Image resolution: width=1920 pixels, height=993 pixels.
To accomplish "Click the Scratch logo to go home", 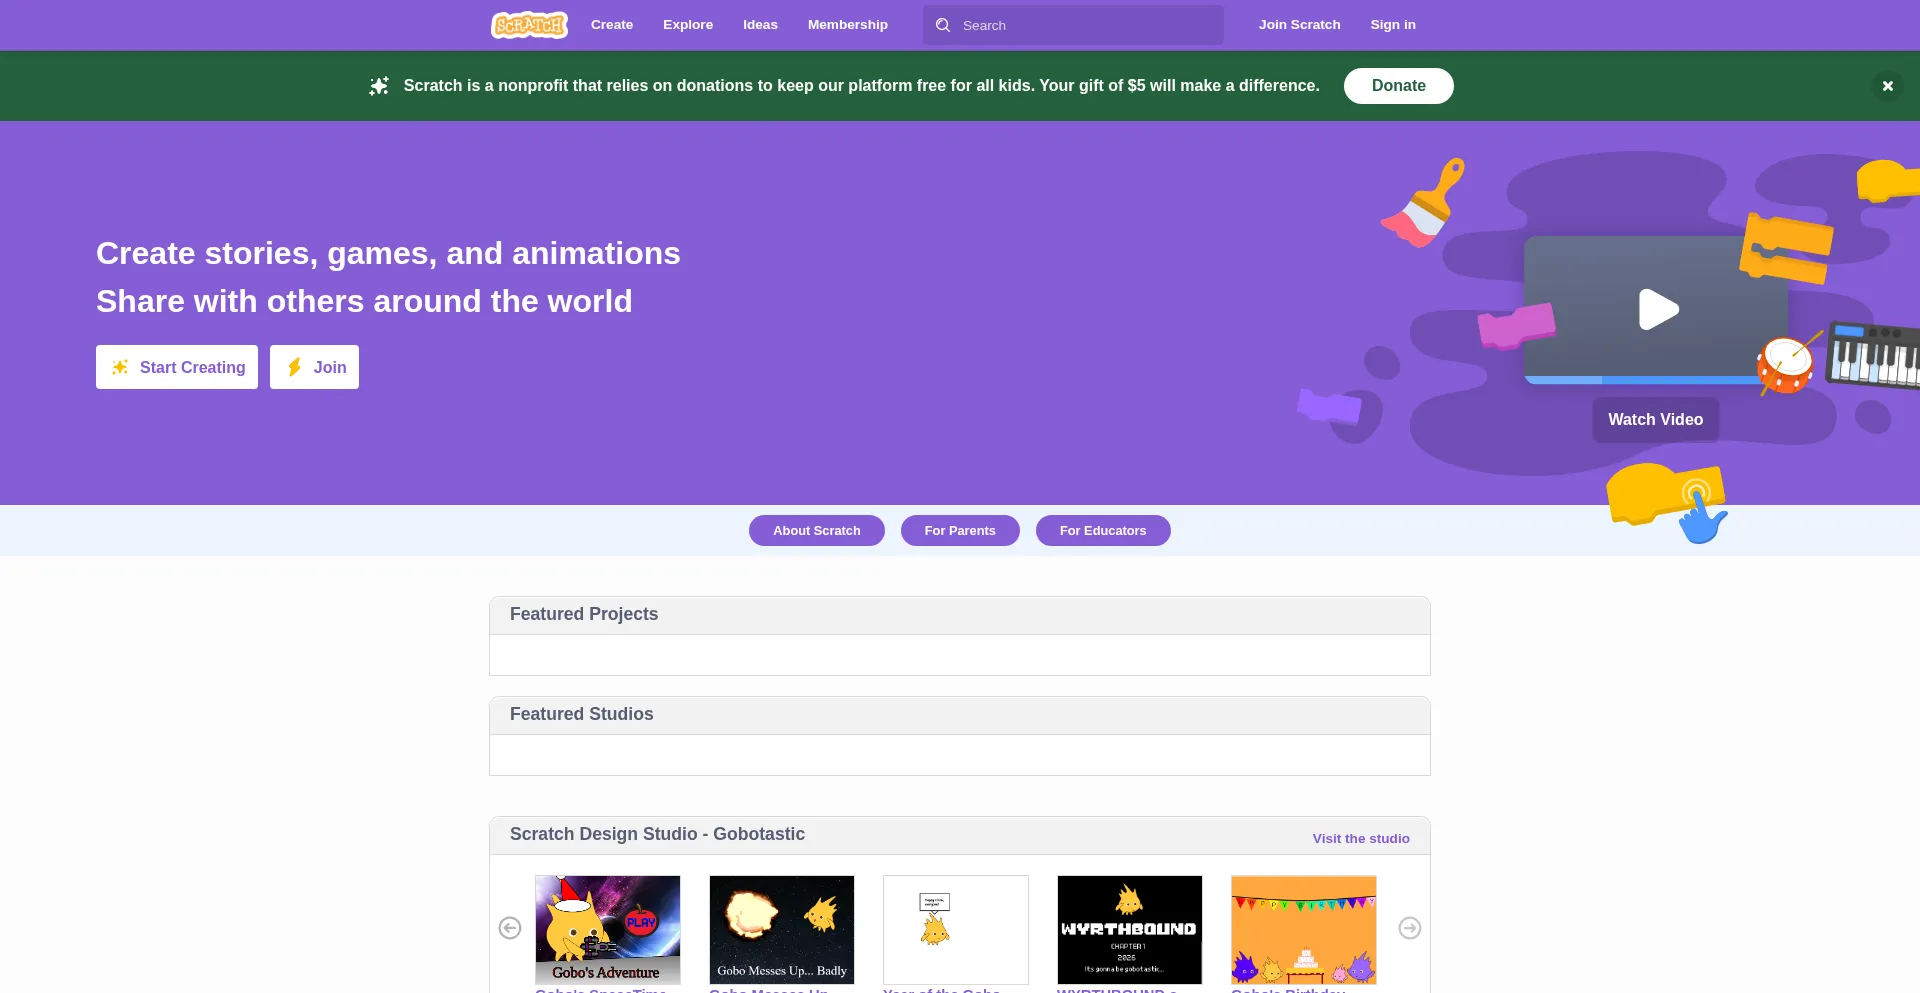I will pyautogui.click(x=529, y=24).
